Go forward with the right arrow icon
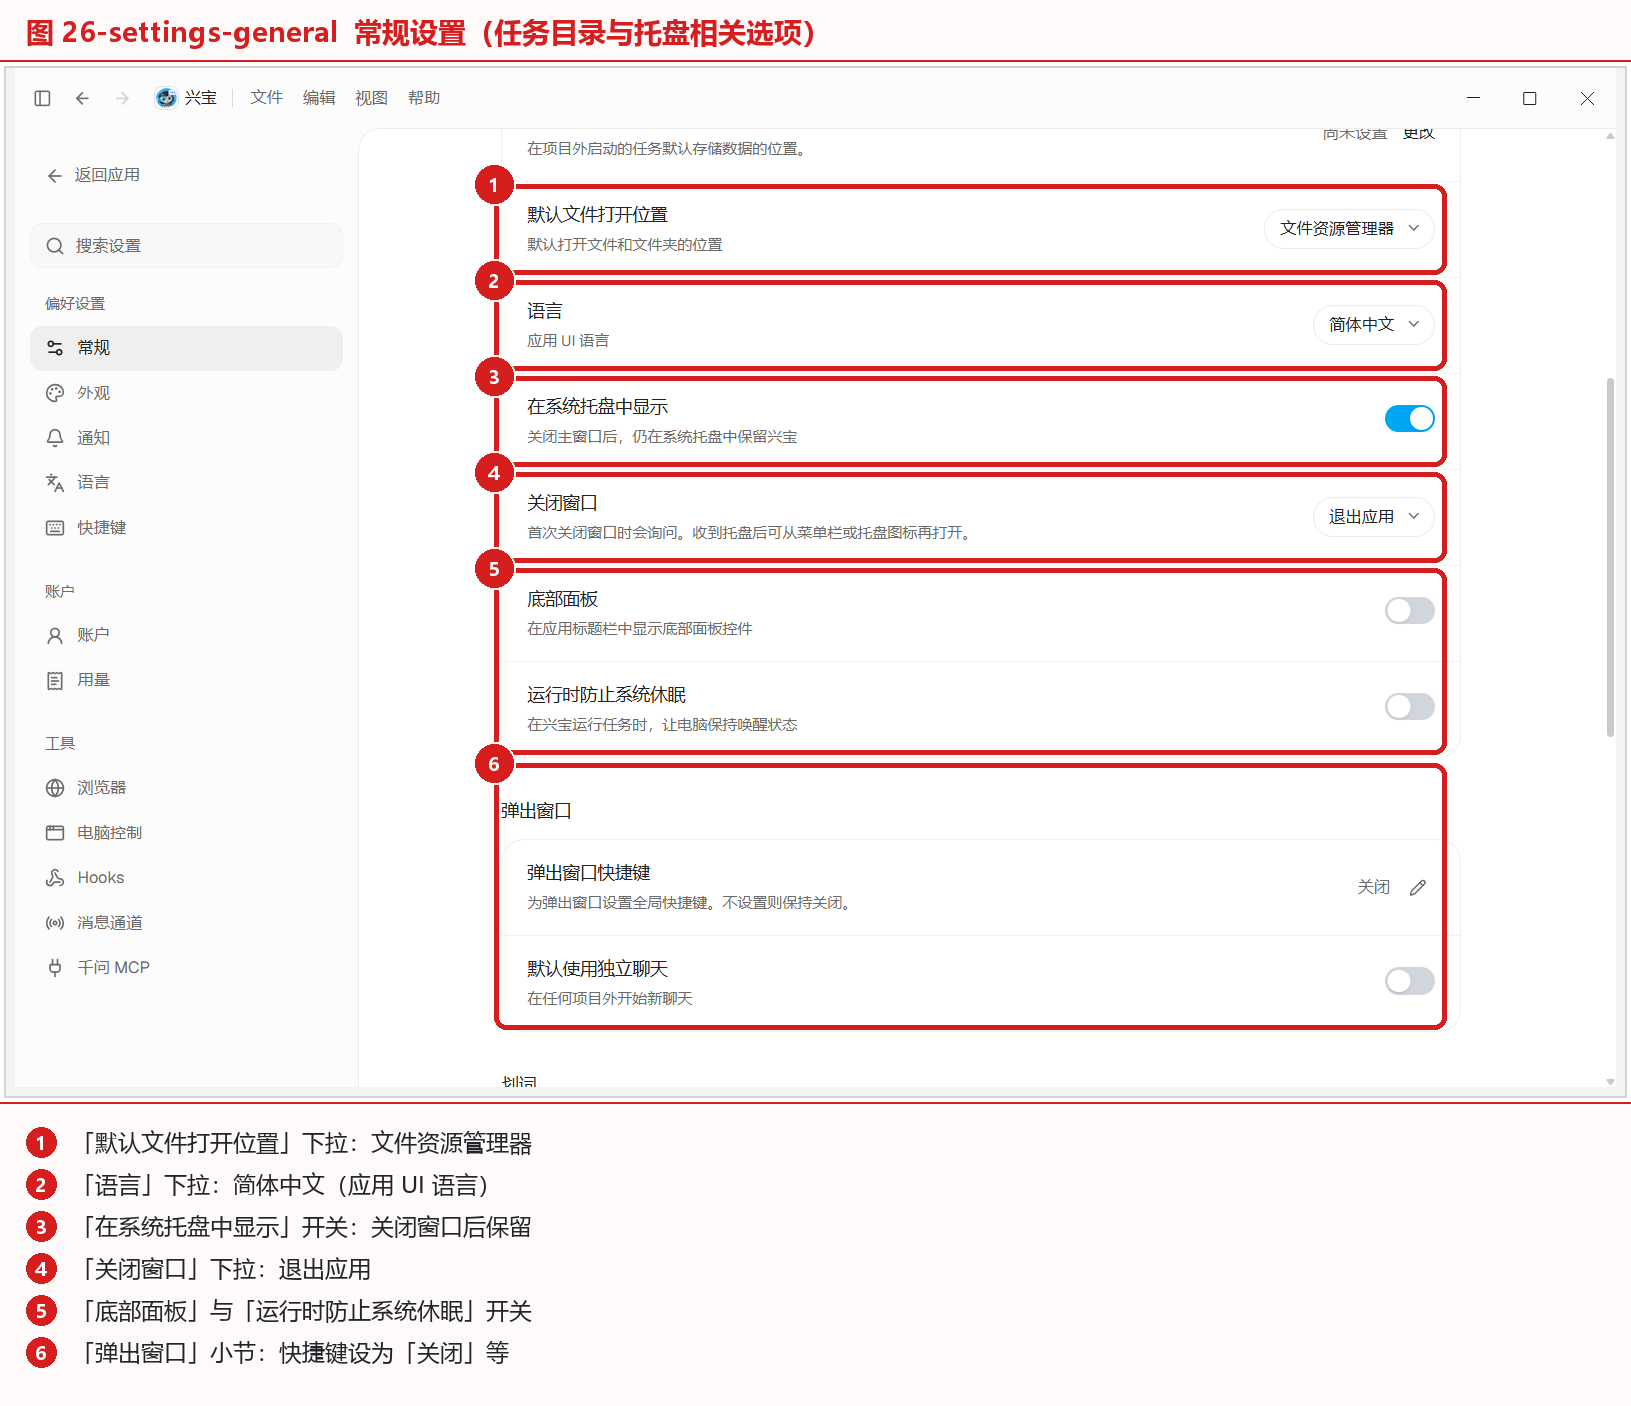Screen dimensions: 1631x1406 122,98
